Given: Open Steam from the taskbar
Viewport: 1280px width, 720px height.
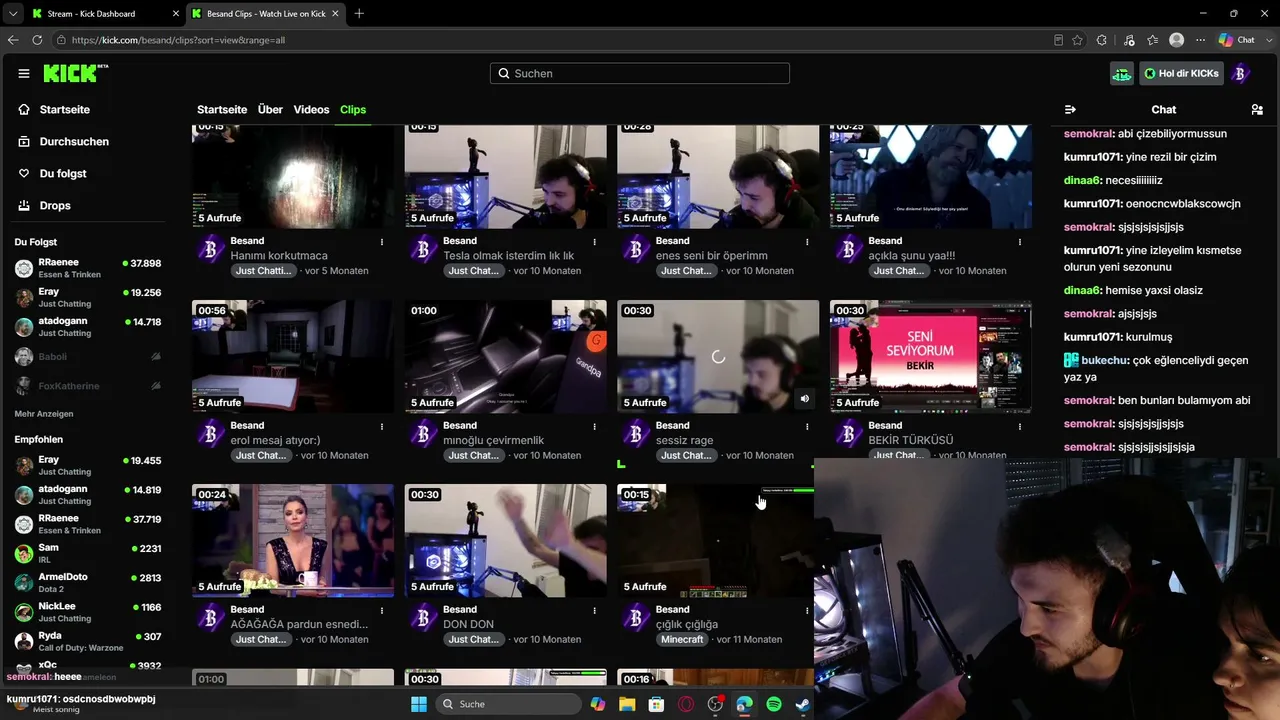Looking at the screenshot, I should click(x=803, y=704).
